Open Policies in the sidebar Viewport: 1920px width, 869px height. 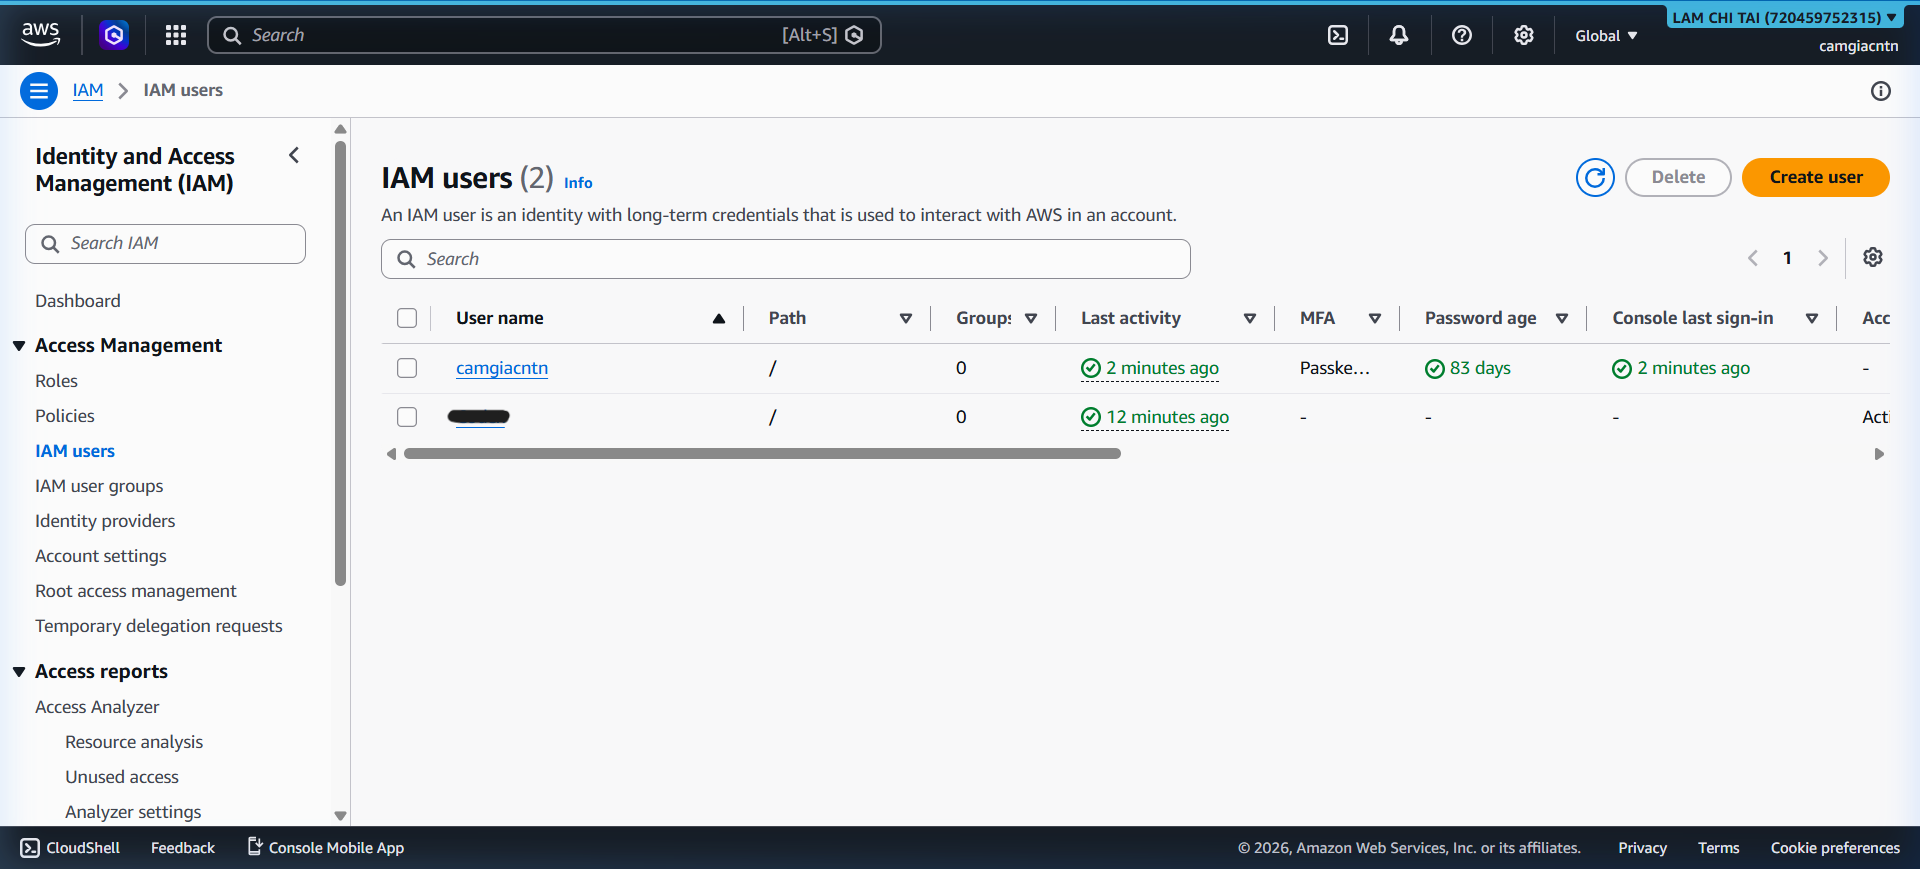pos(65,416)
